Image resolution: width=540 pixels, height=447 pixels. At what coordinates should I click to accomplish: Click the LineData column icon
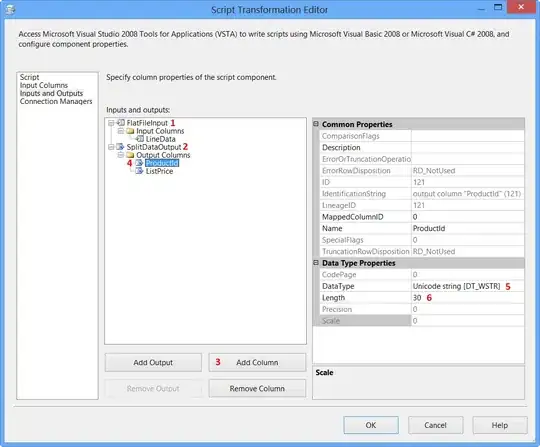tap(140, 139)
